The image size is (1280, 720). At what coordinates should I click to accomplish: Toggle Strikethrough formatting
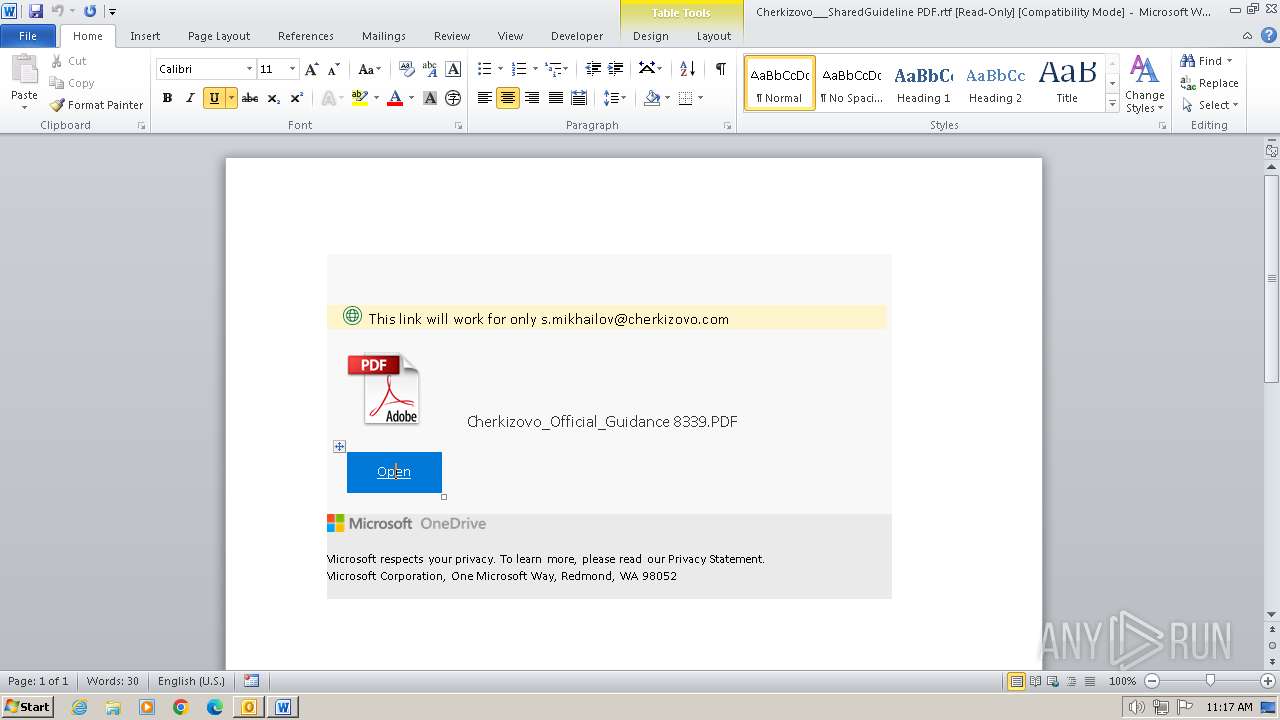click(250, 98)
